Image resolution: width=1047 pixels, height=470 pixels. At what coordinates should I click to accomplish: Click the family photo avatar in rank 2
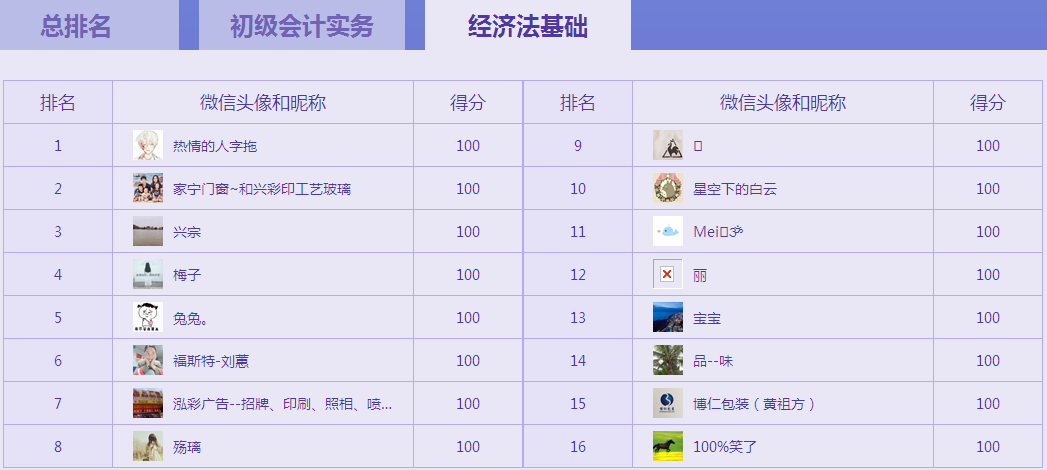click(x=148, y=188)
